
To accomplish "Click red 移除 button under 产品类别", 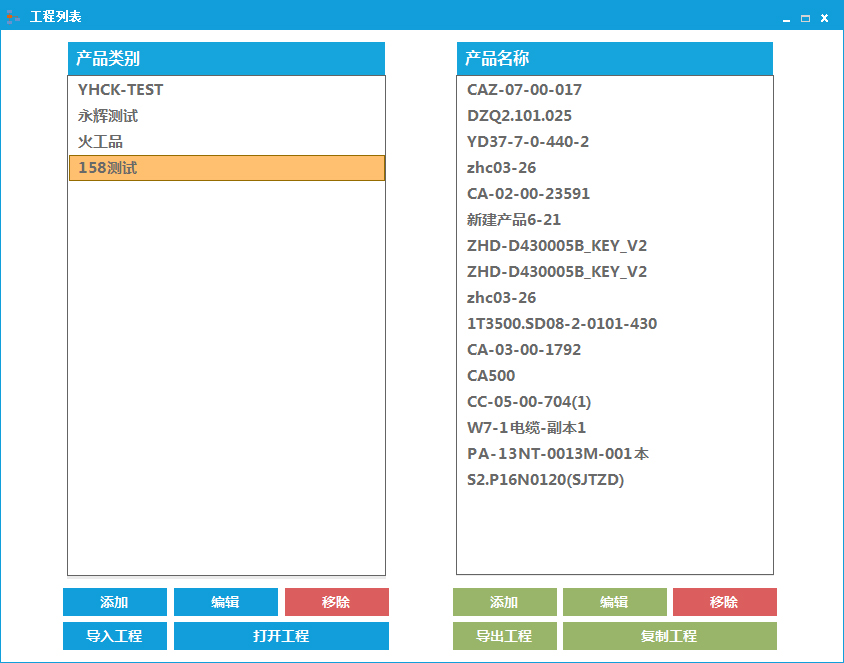I will 336,602.
